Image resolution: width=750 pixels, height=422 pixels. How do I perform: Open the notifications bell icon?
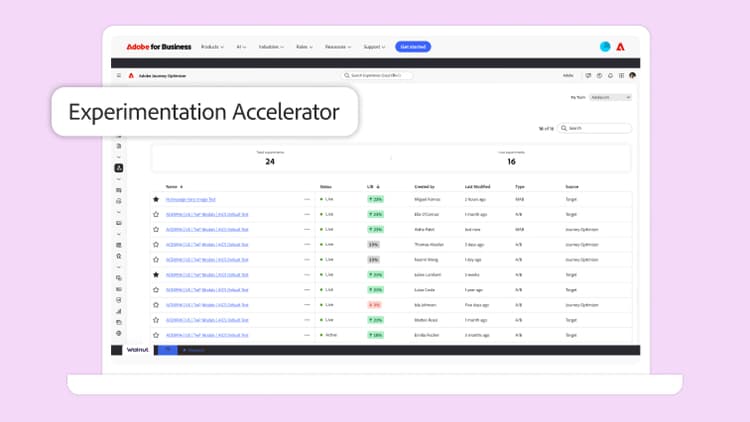coord(610,76)
